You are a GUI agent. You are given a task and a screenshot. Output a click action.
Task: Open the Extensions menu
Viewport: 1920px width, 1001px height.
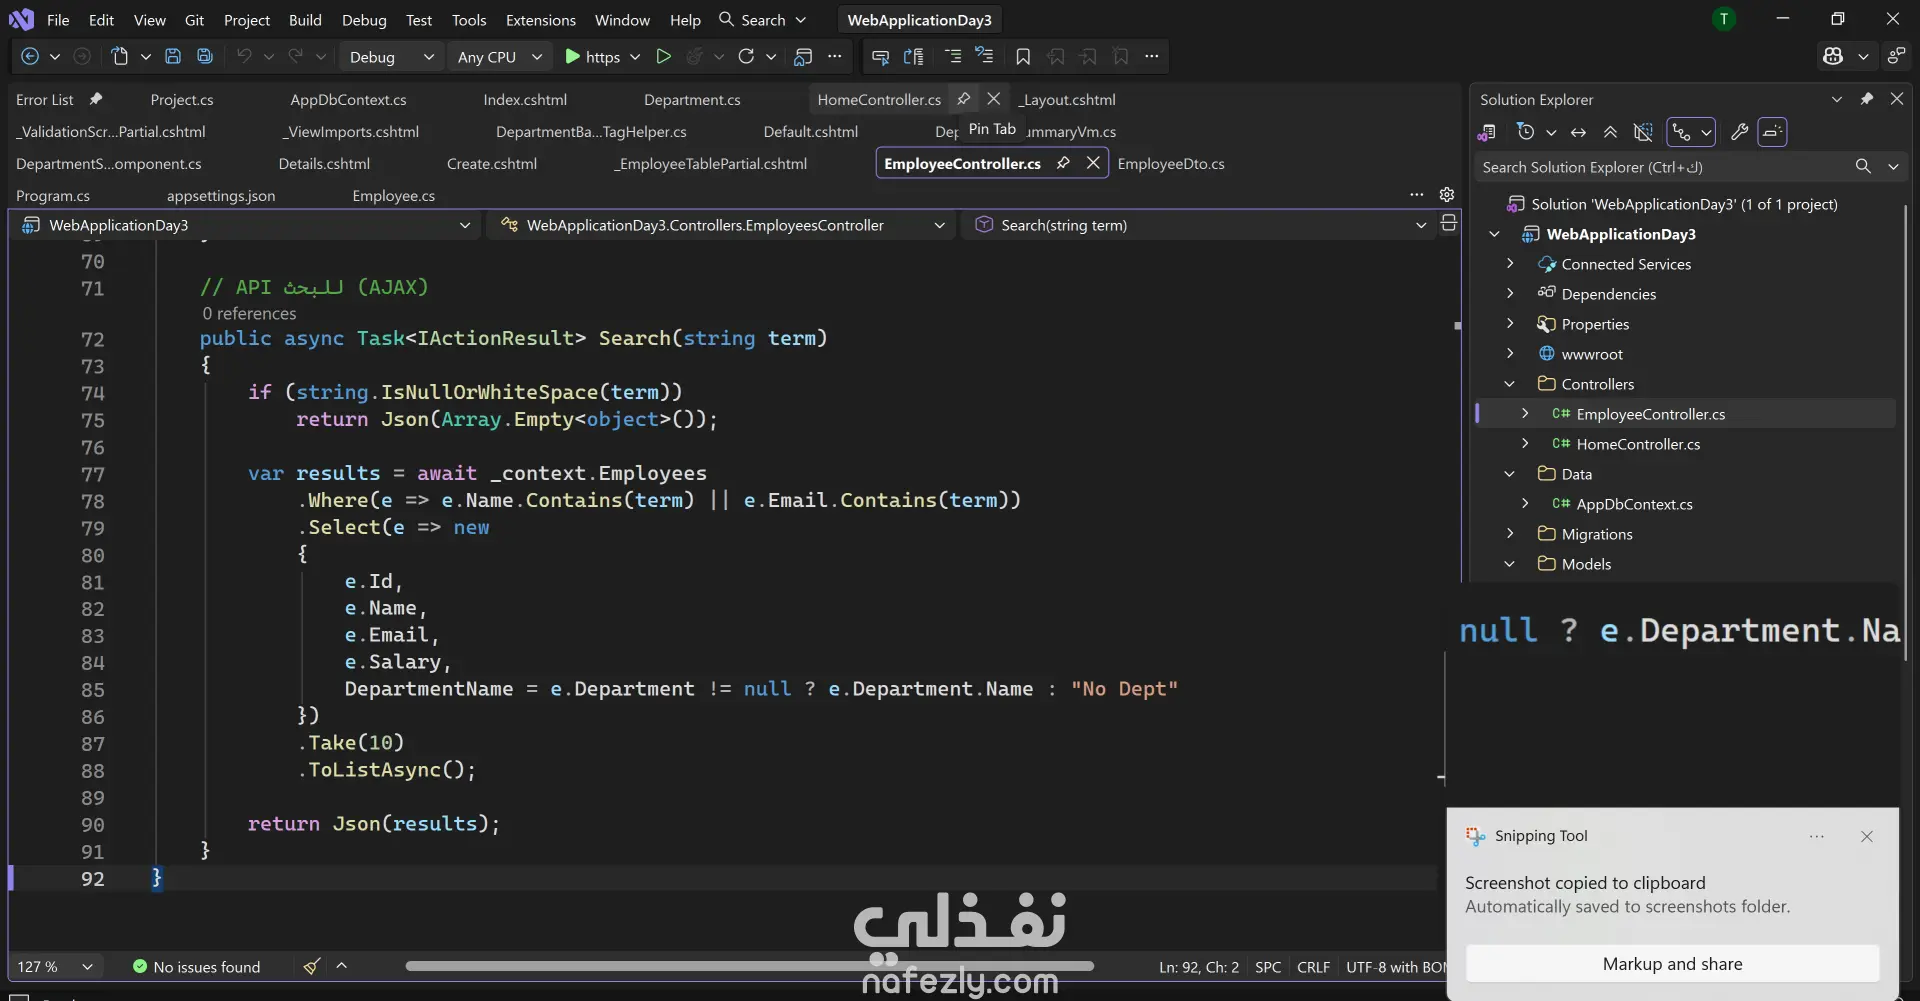point(541,20)
